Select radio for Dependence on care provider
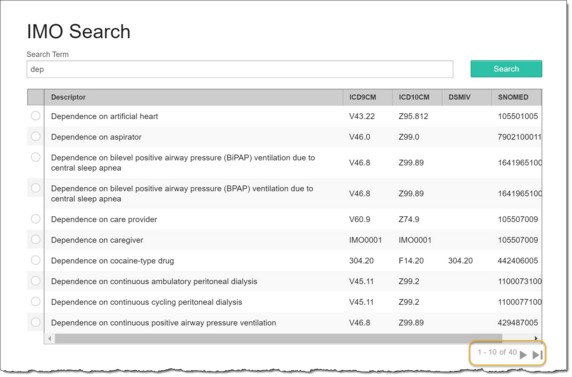This screenshot has height=377, width=572. 35,219
